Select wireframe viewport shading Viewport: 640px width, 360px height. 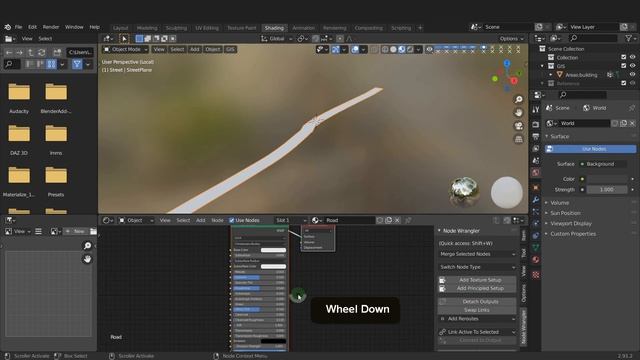point(385,49)
